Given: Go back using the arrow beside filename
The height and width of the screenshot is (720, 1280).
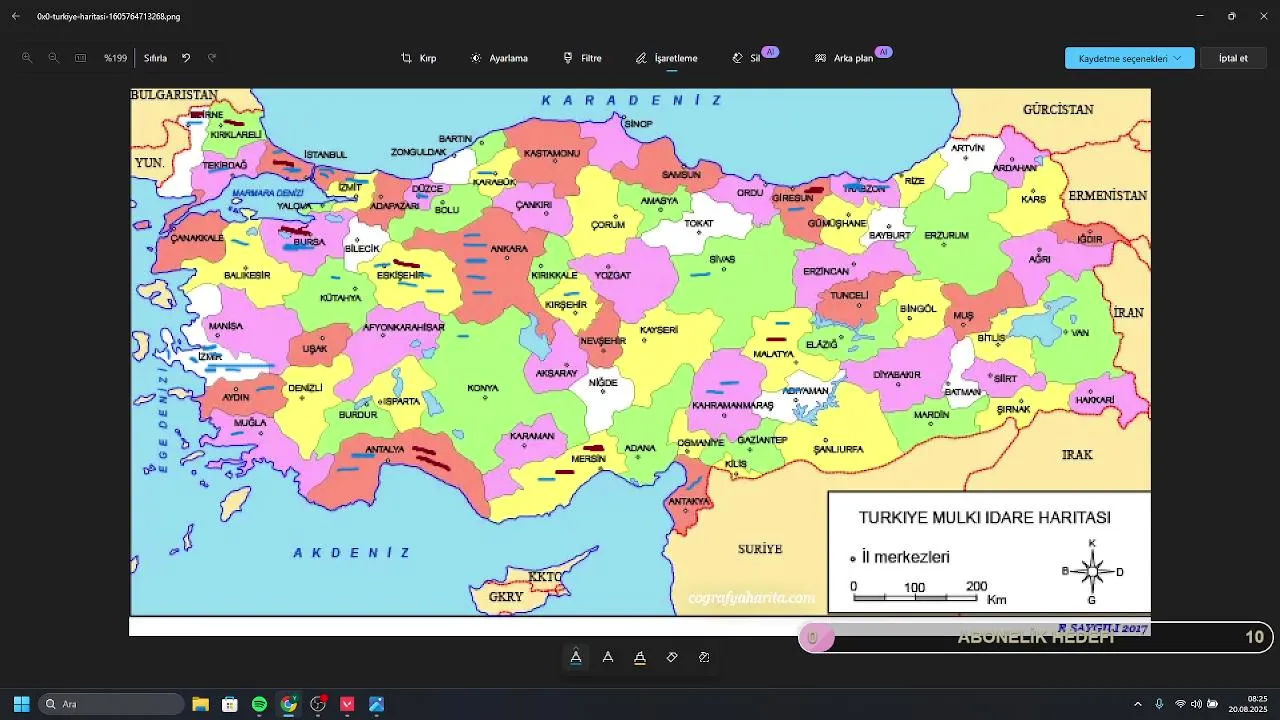Looking at the screenshot, I should [16, 16].
